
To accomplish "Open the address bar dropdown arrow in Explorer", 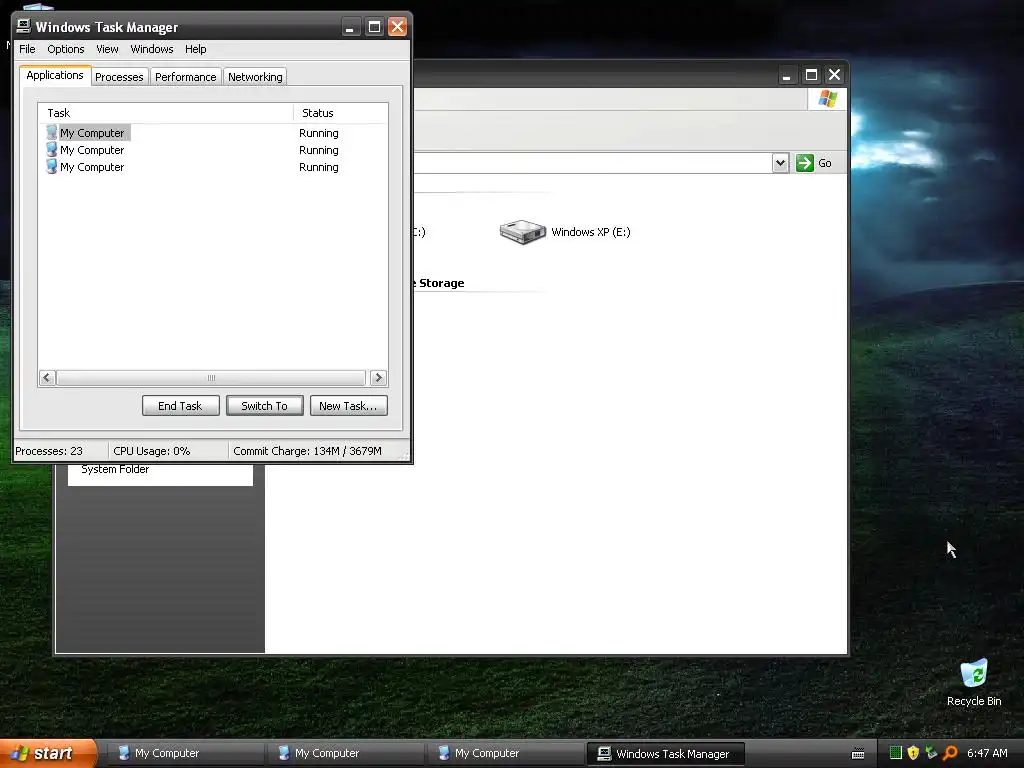I will coord(780,163).
